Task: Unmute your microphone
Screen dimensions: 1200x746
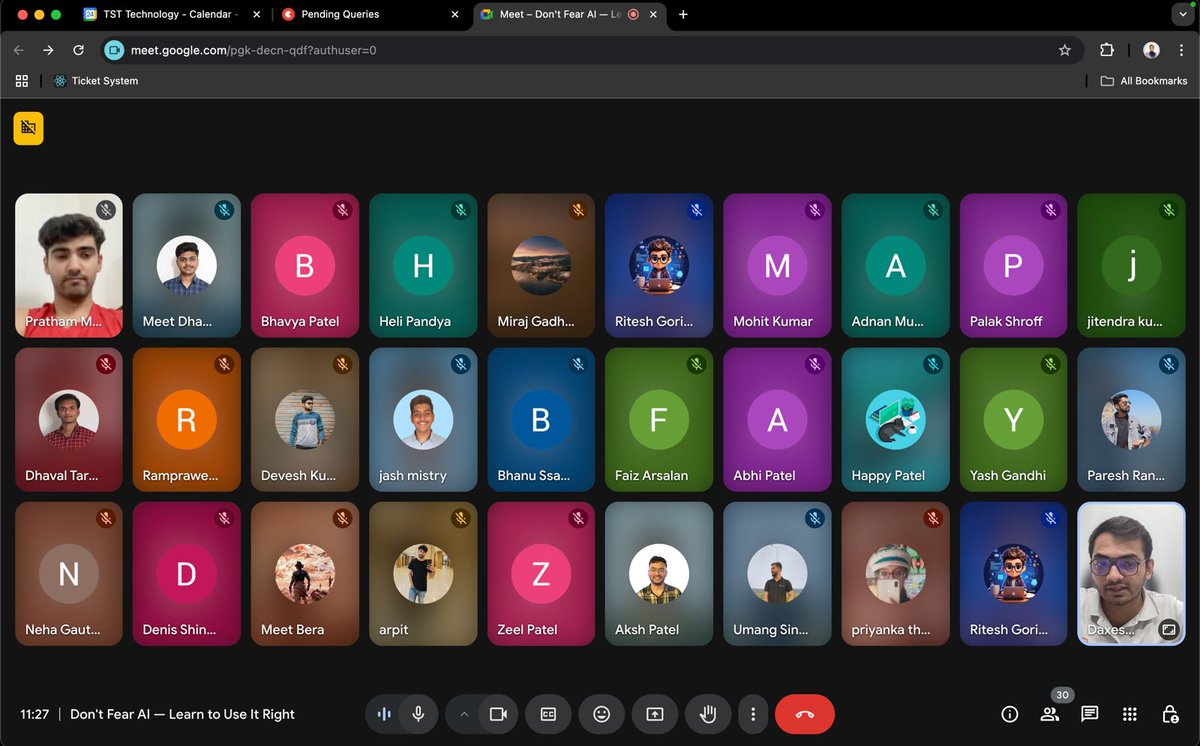Action: coord(418,714)
